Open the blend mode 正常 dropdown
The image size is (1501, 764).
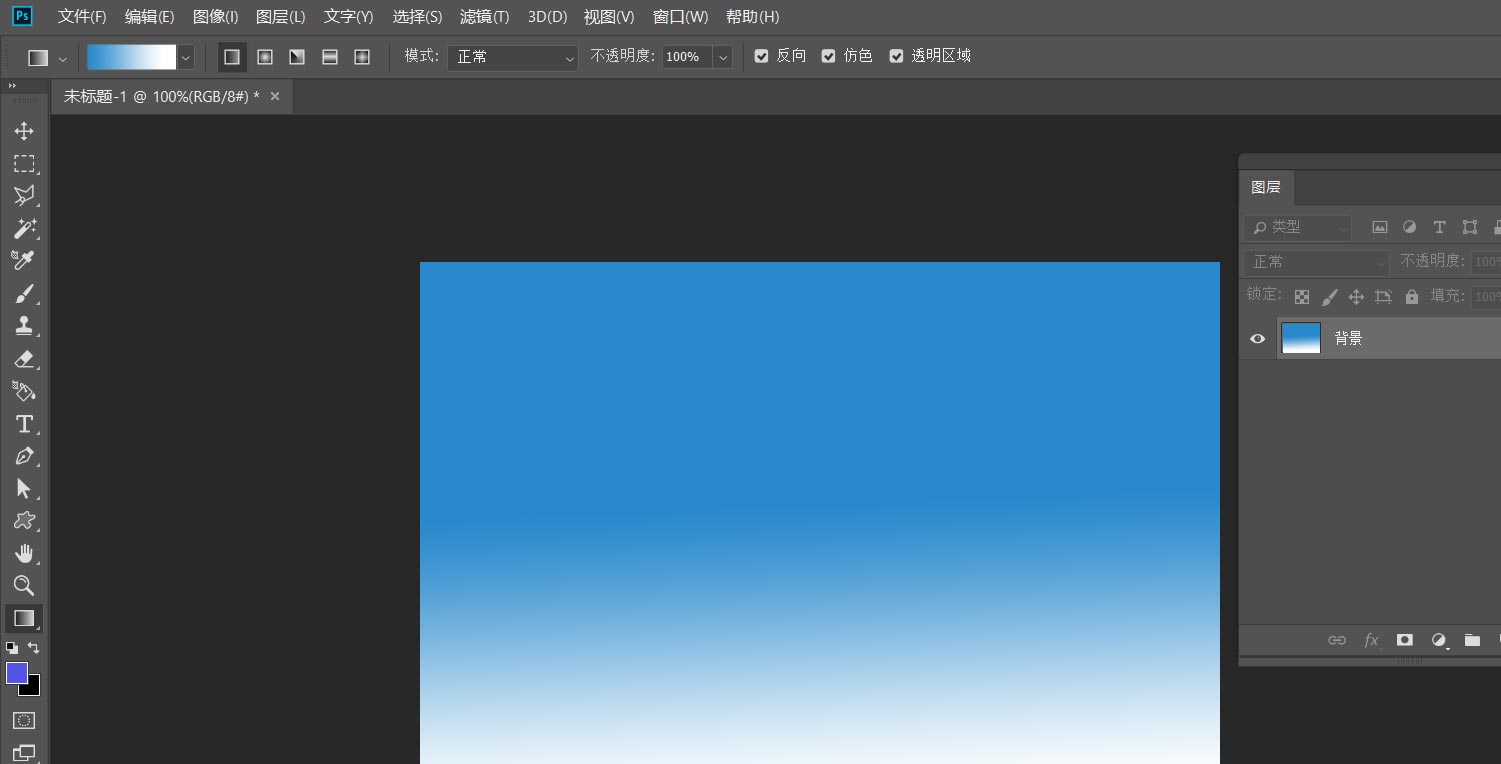(512, 57)
